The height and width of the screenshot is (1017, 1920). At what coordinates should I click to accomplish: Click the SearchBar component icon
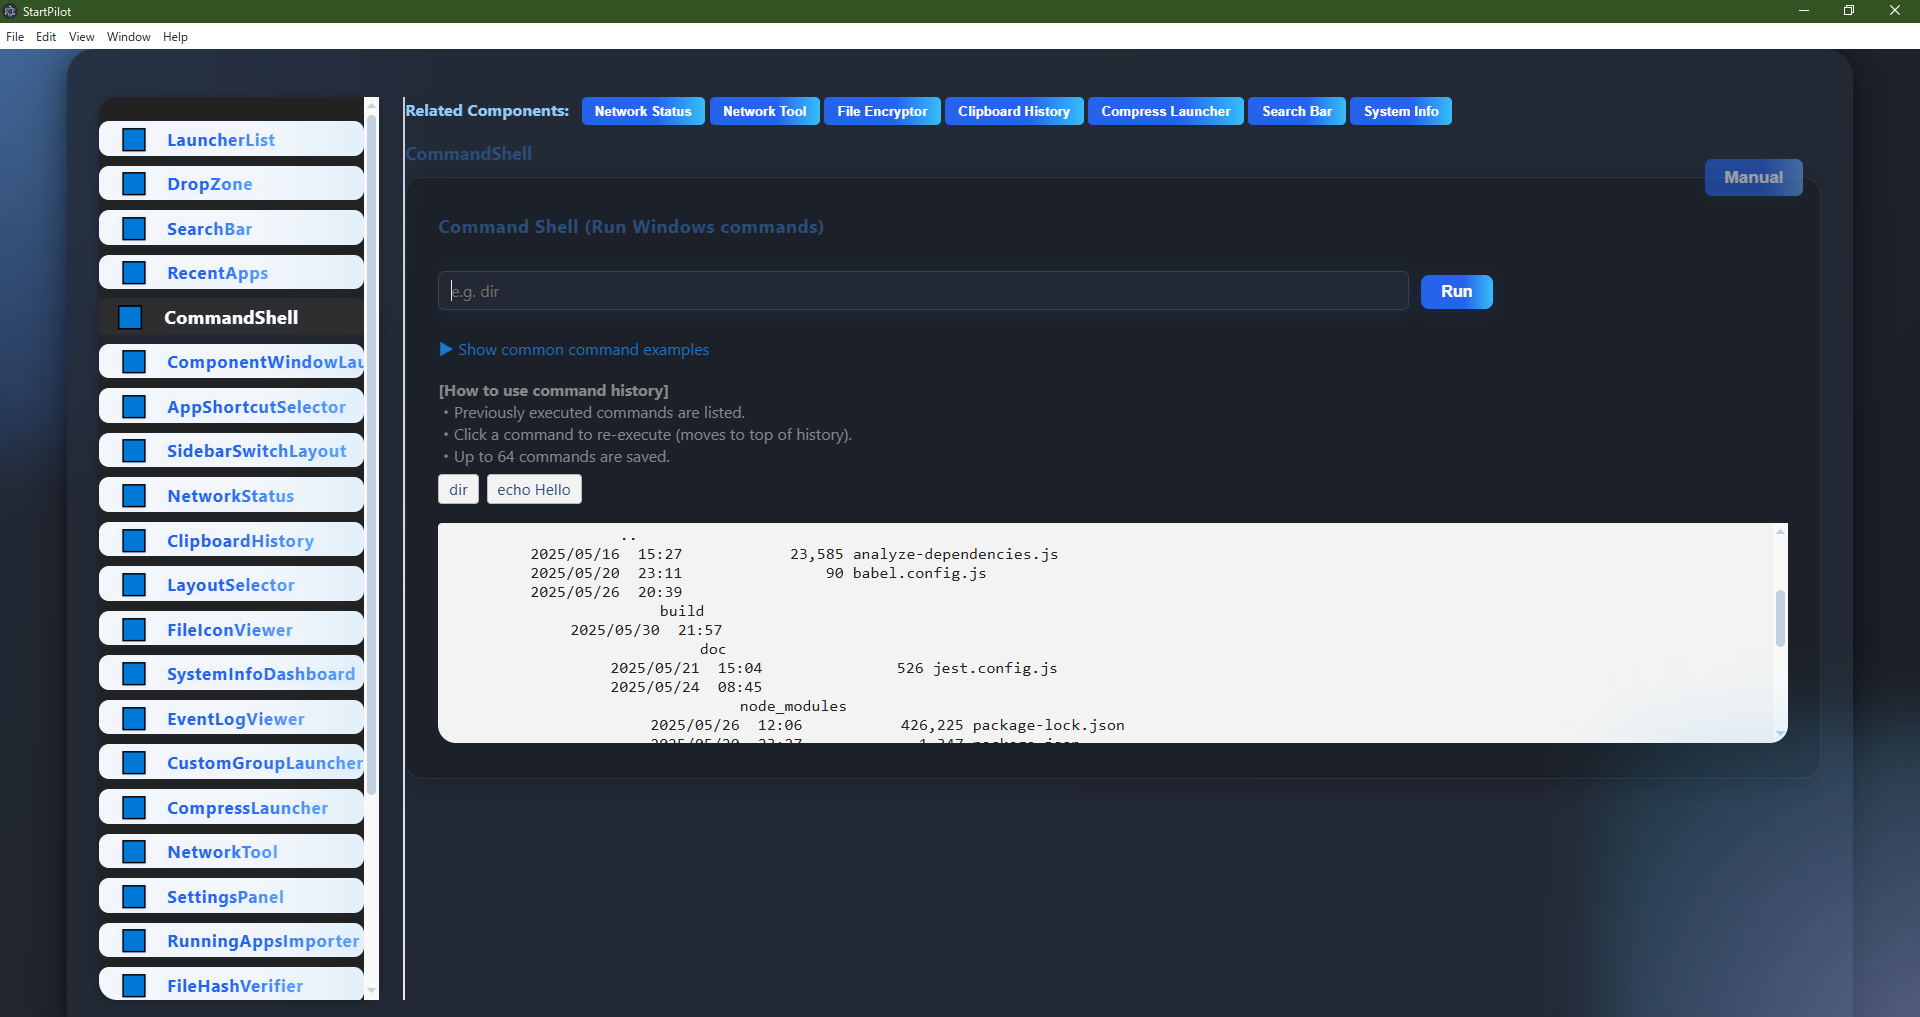click(x=134, y=228)
